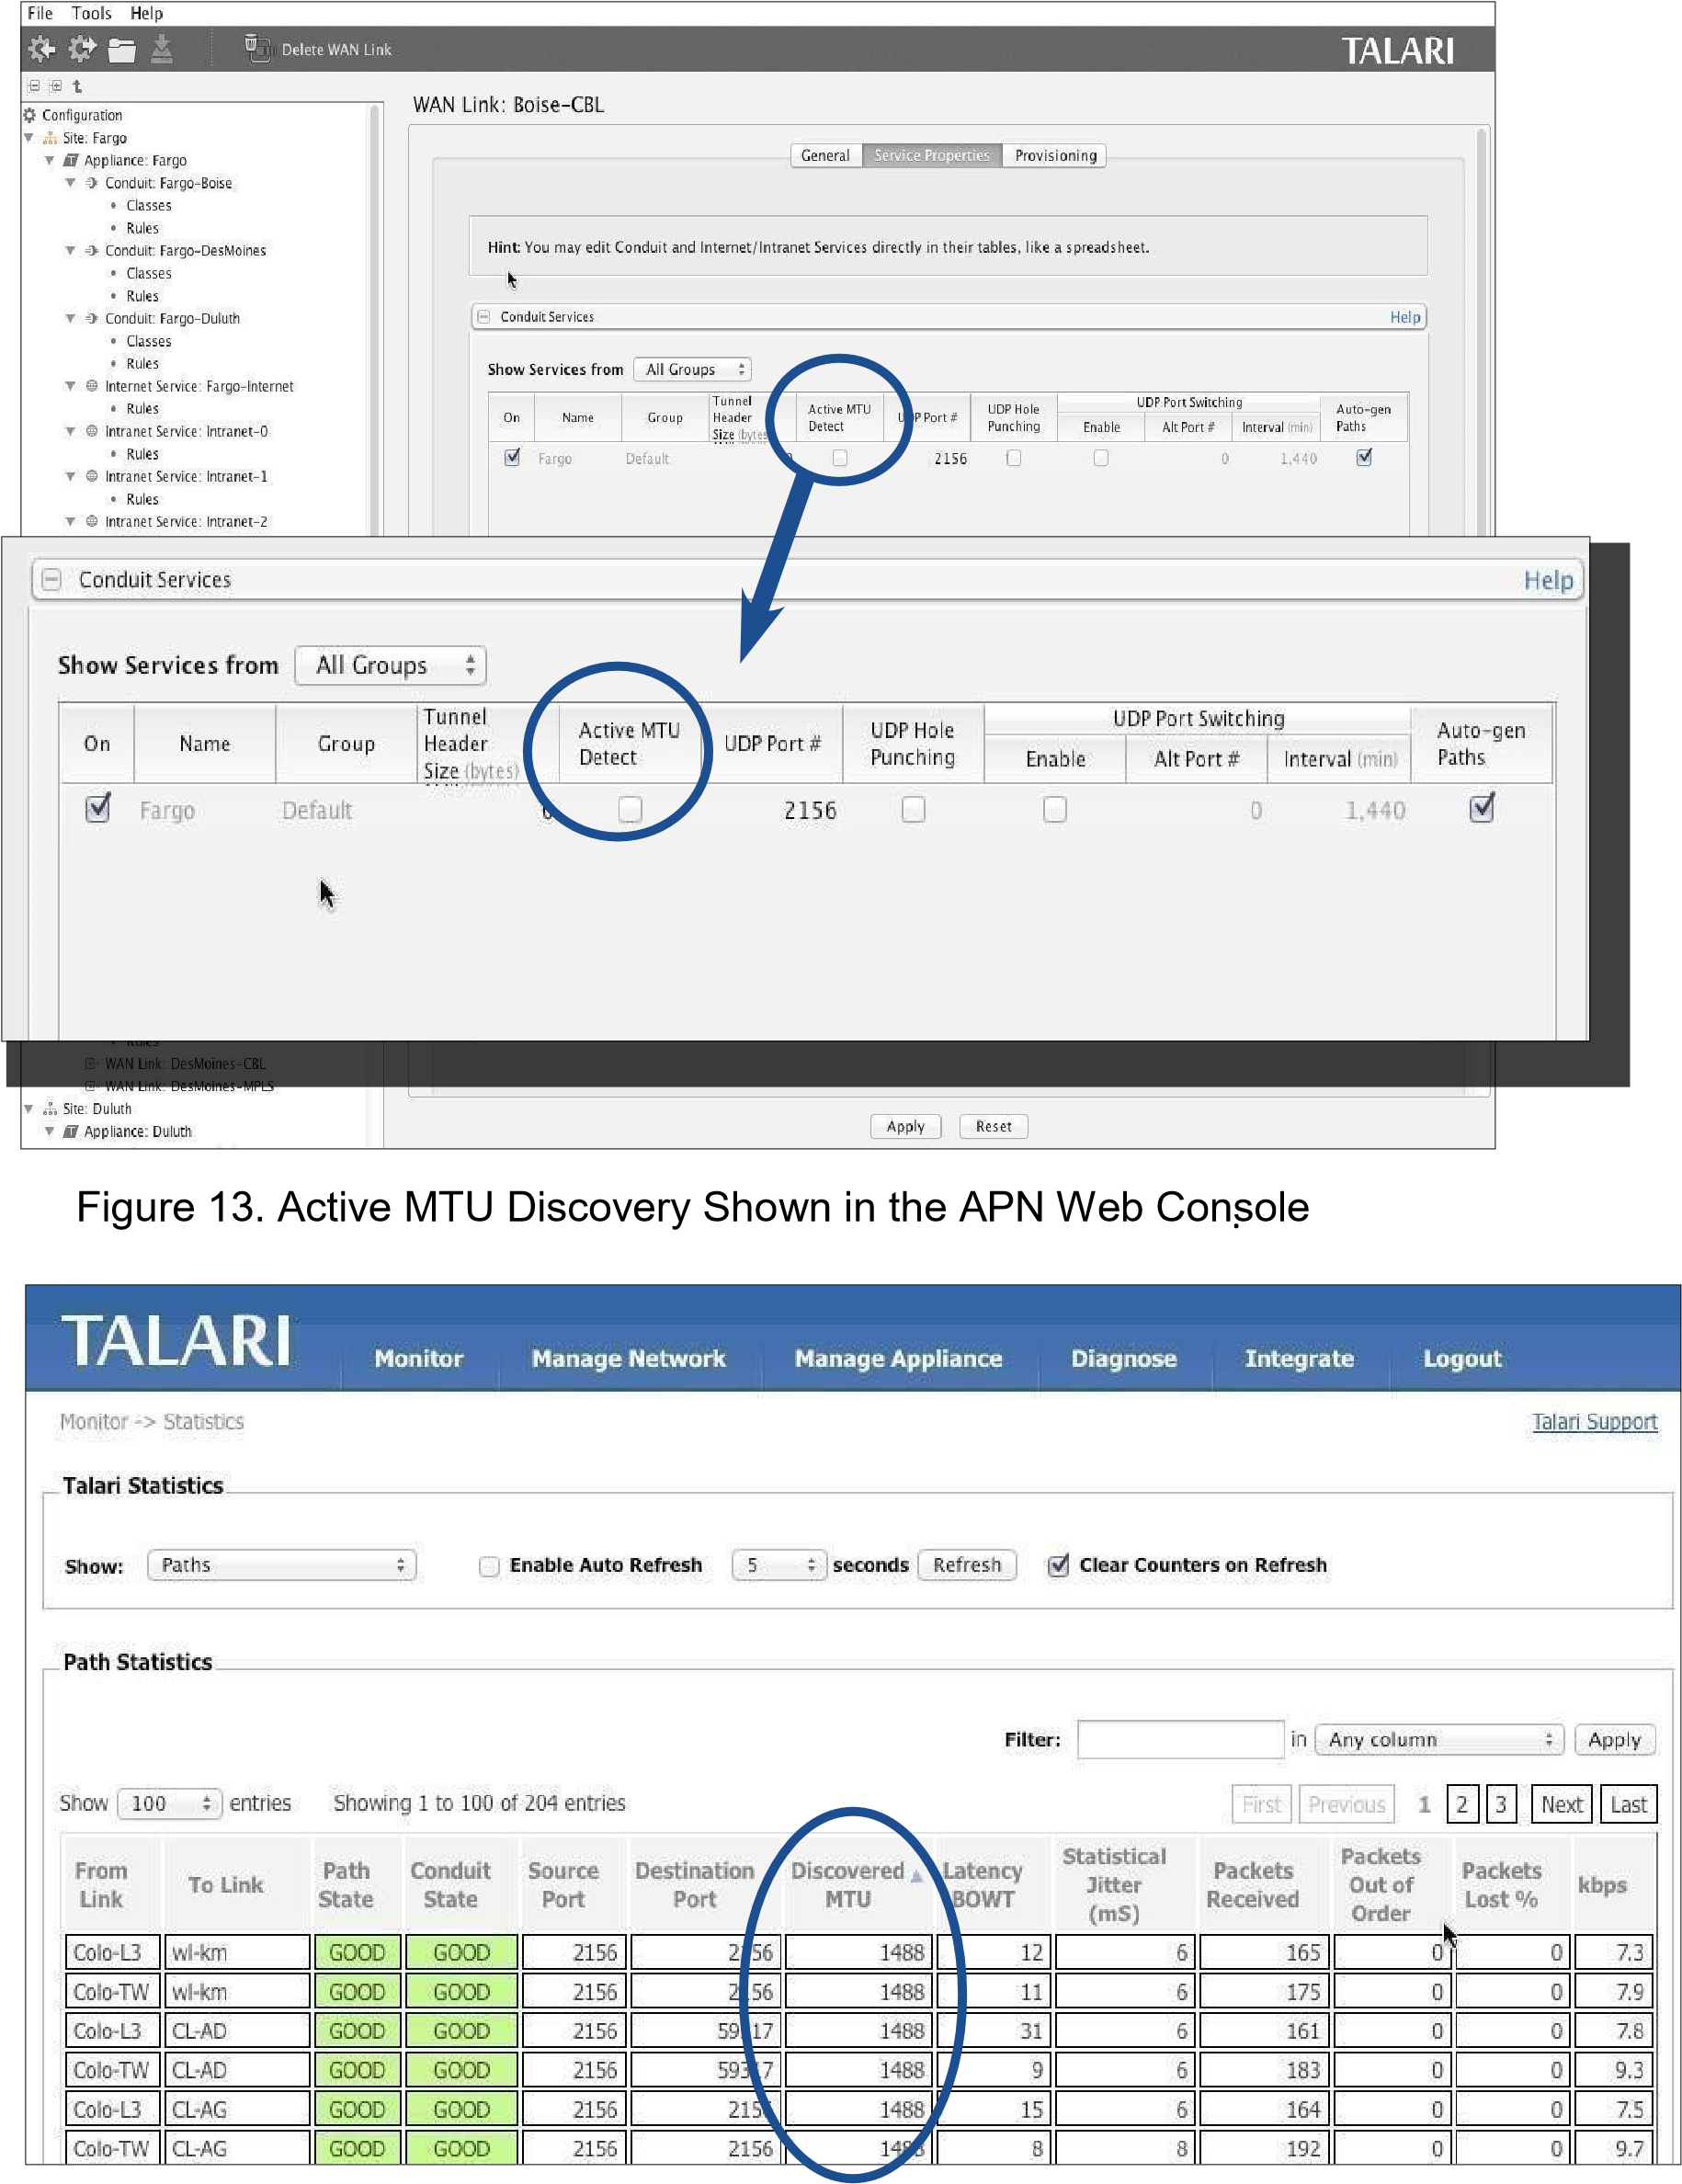Untick the Fargo On checkbox in small background table

pyautogui.click(x=512, y=457)
